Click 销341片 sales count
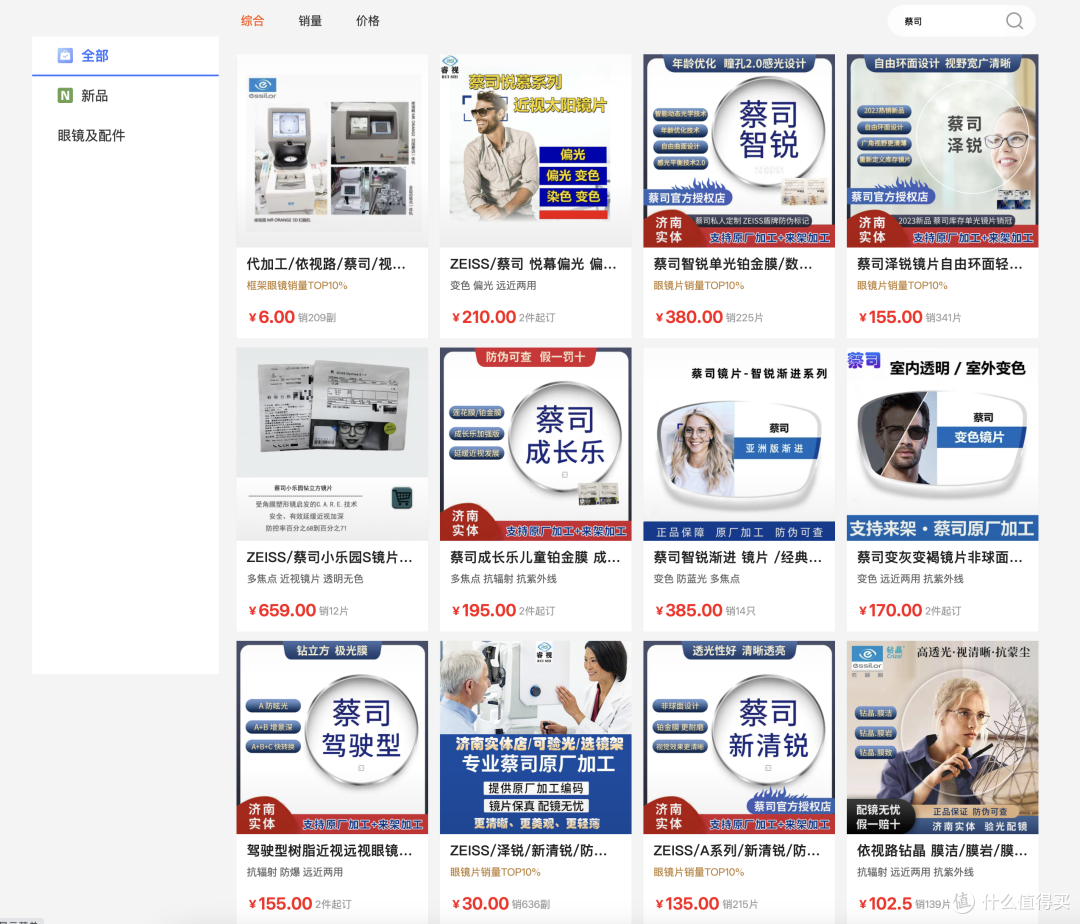This screenshot has height=924, width=1080. coord(944,318)
